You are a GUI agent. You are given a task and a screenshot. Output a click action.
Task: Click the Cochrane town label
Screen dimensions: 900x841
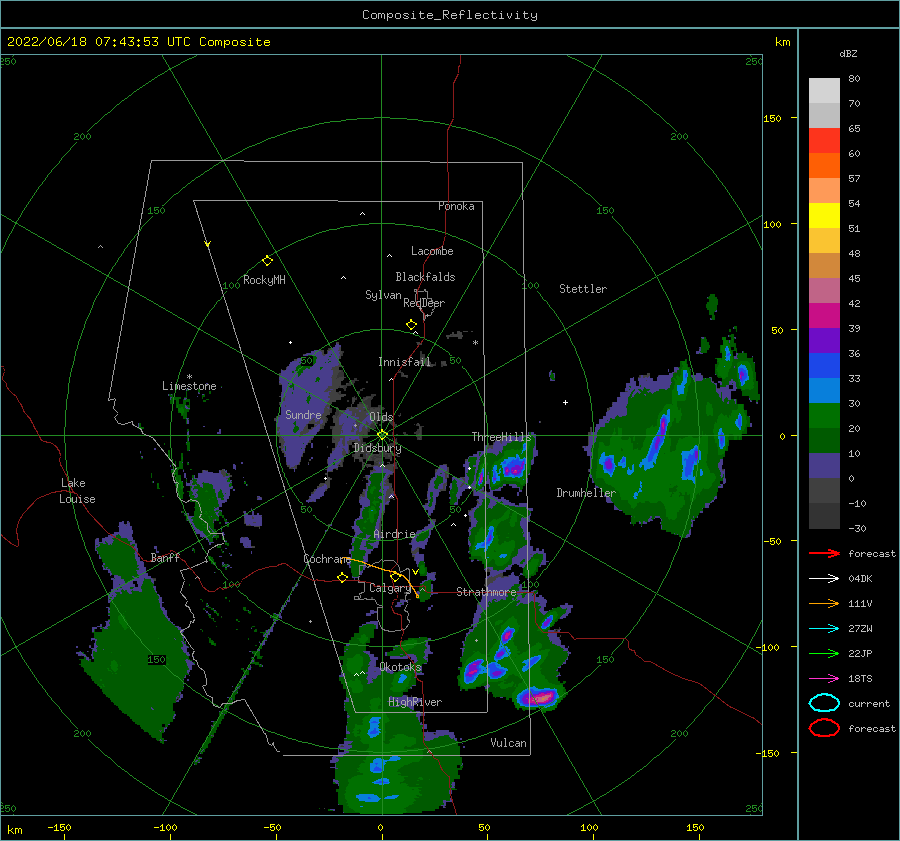pos(327,559)
